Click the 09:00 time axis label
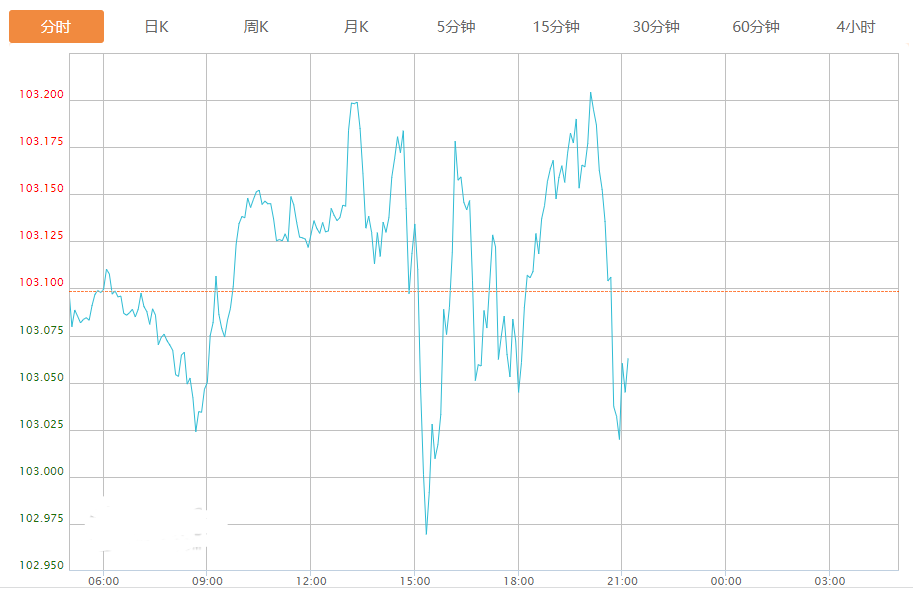 click(207, 581)
